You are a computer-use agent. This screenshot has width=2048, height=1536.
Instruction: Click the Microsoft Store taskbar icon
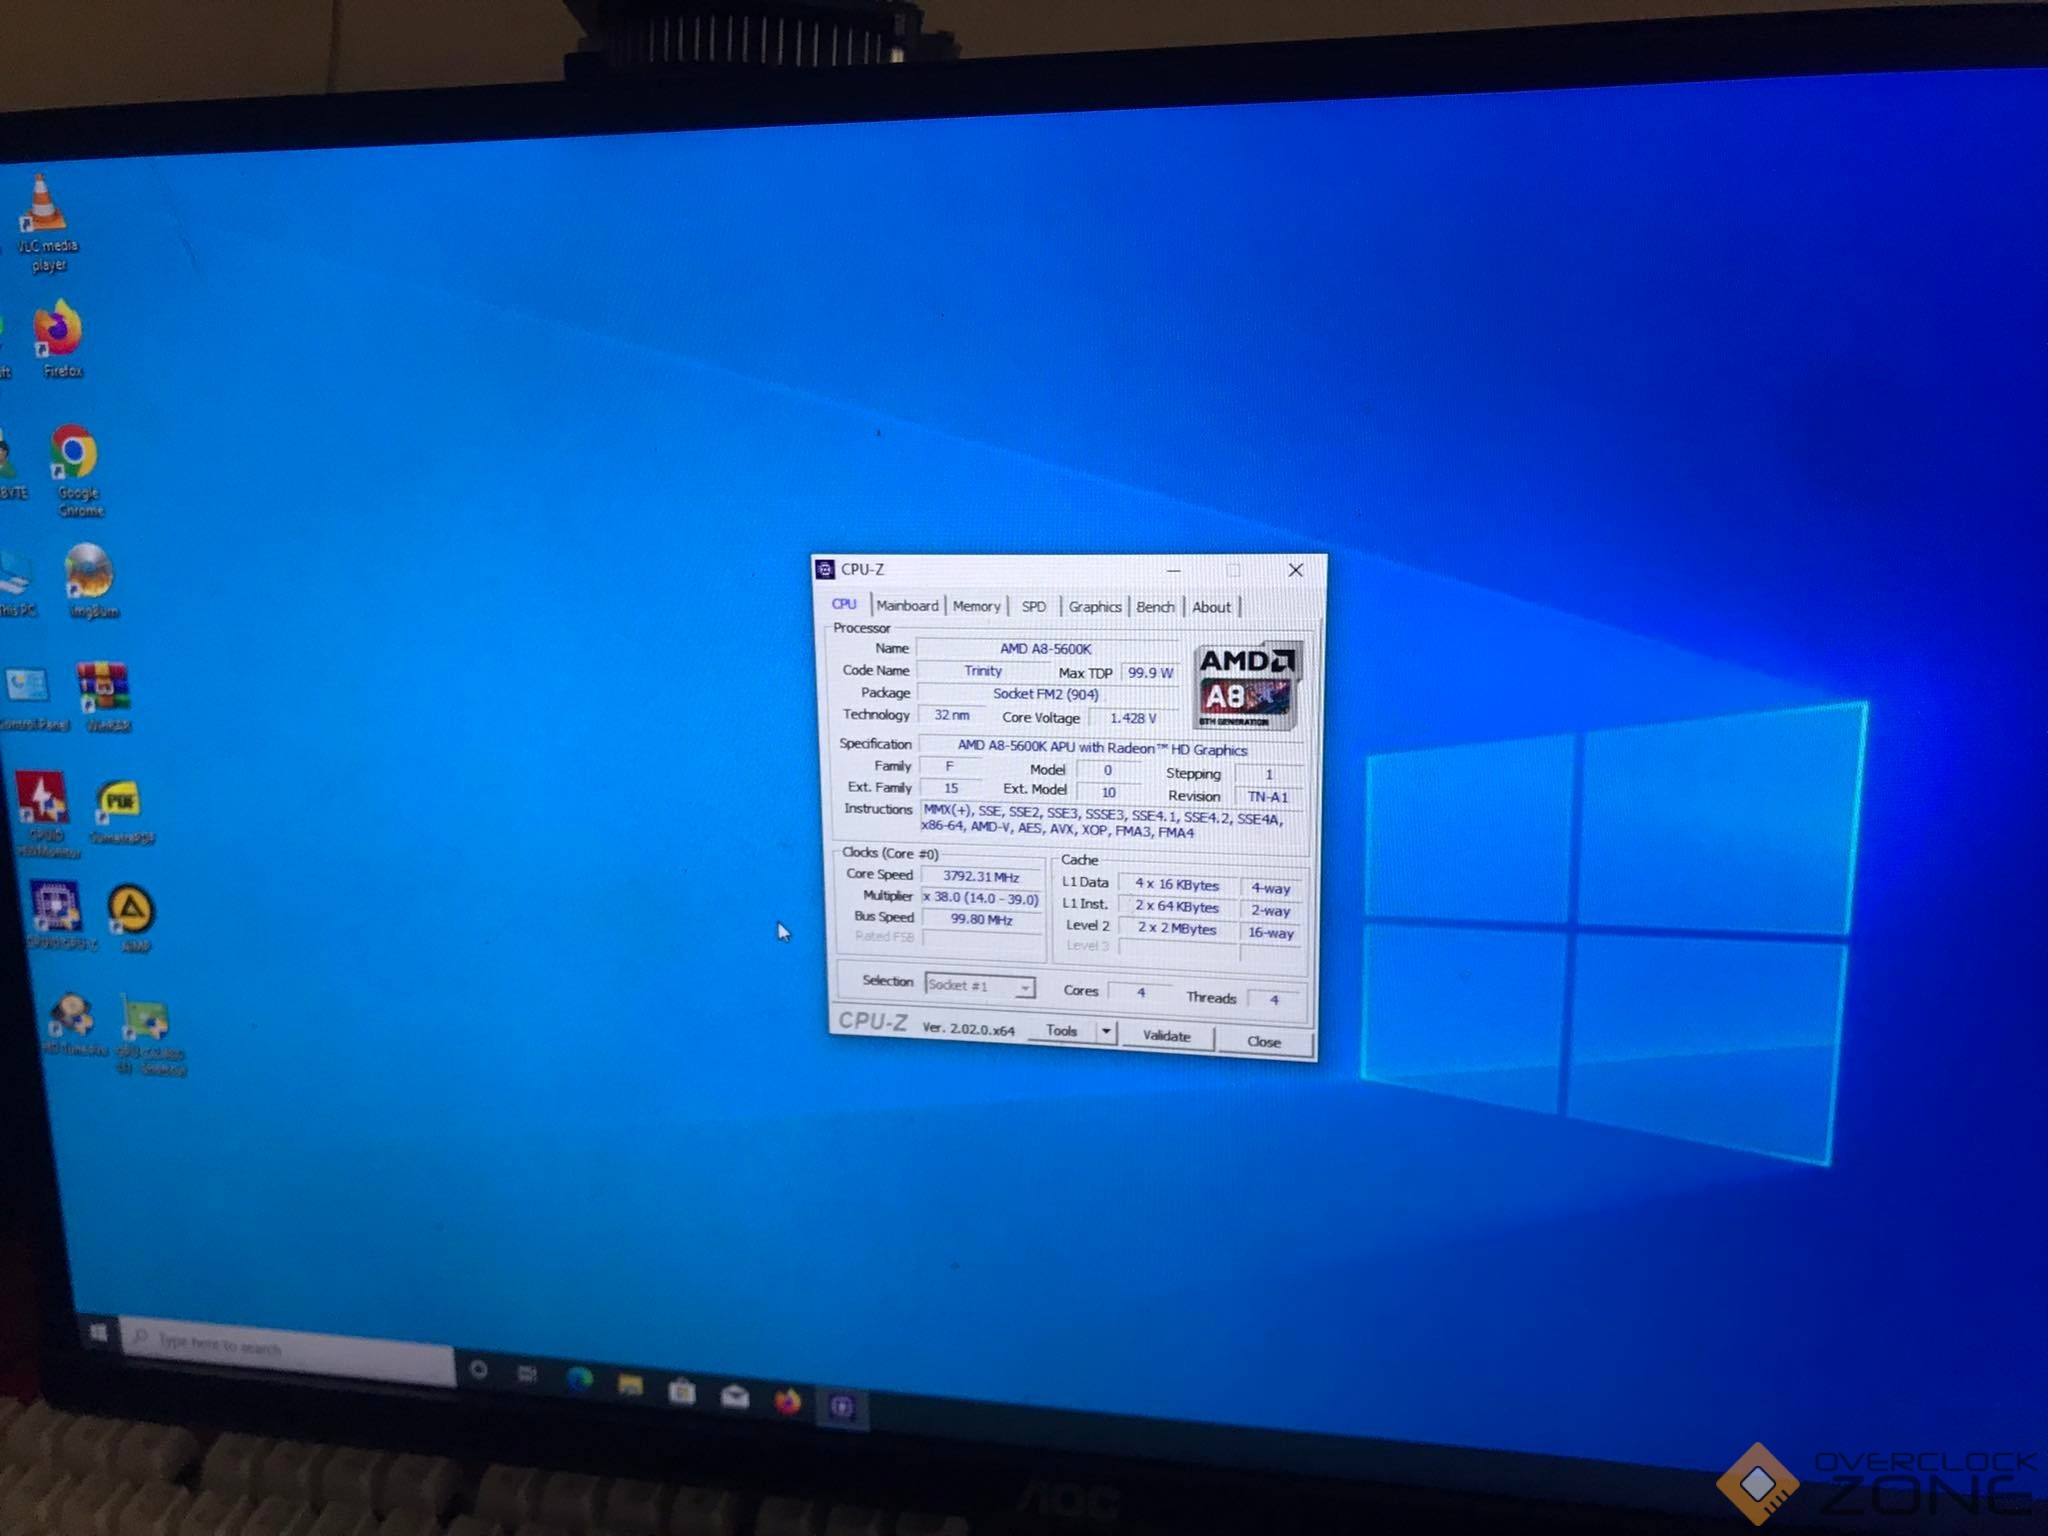pos(682,1392)
